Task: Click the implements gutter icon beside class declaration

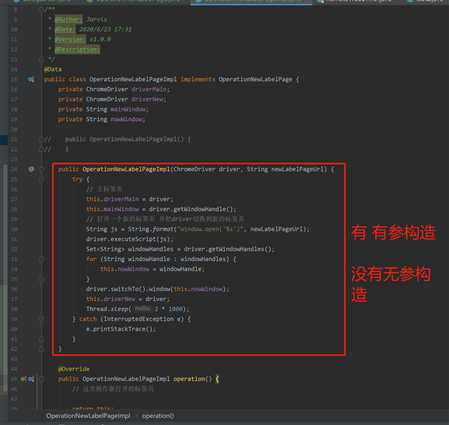Action: click(30, 79)
